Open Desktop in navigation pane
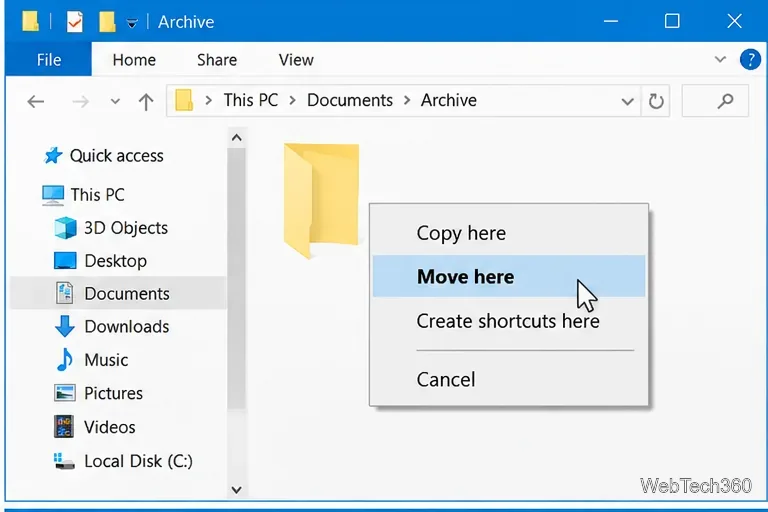The image size is (768, 512). (116, 261)
